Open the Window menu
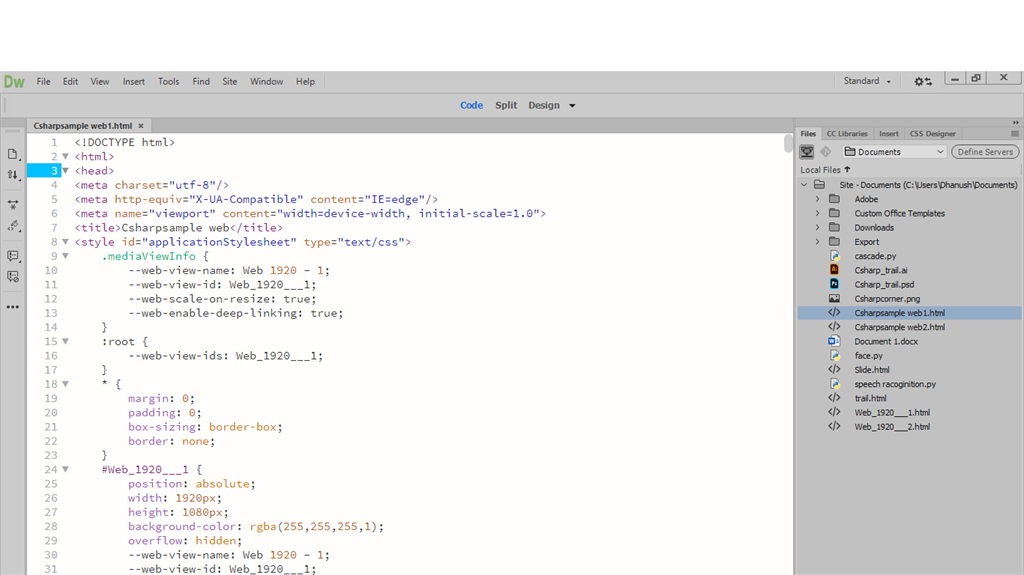This screenshot has width=1024, height=575. point(266,82)
